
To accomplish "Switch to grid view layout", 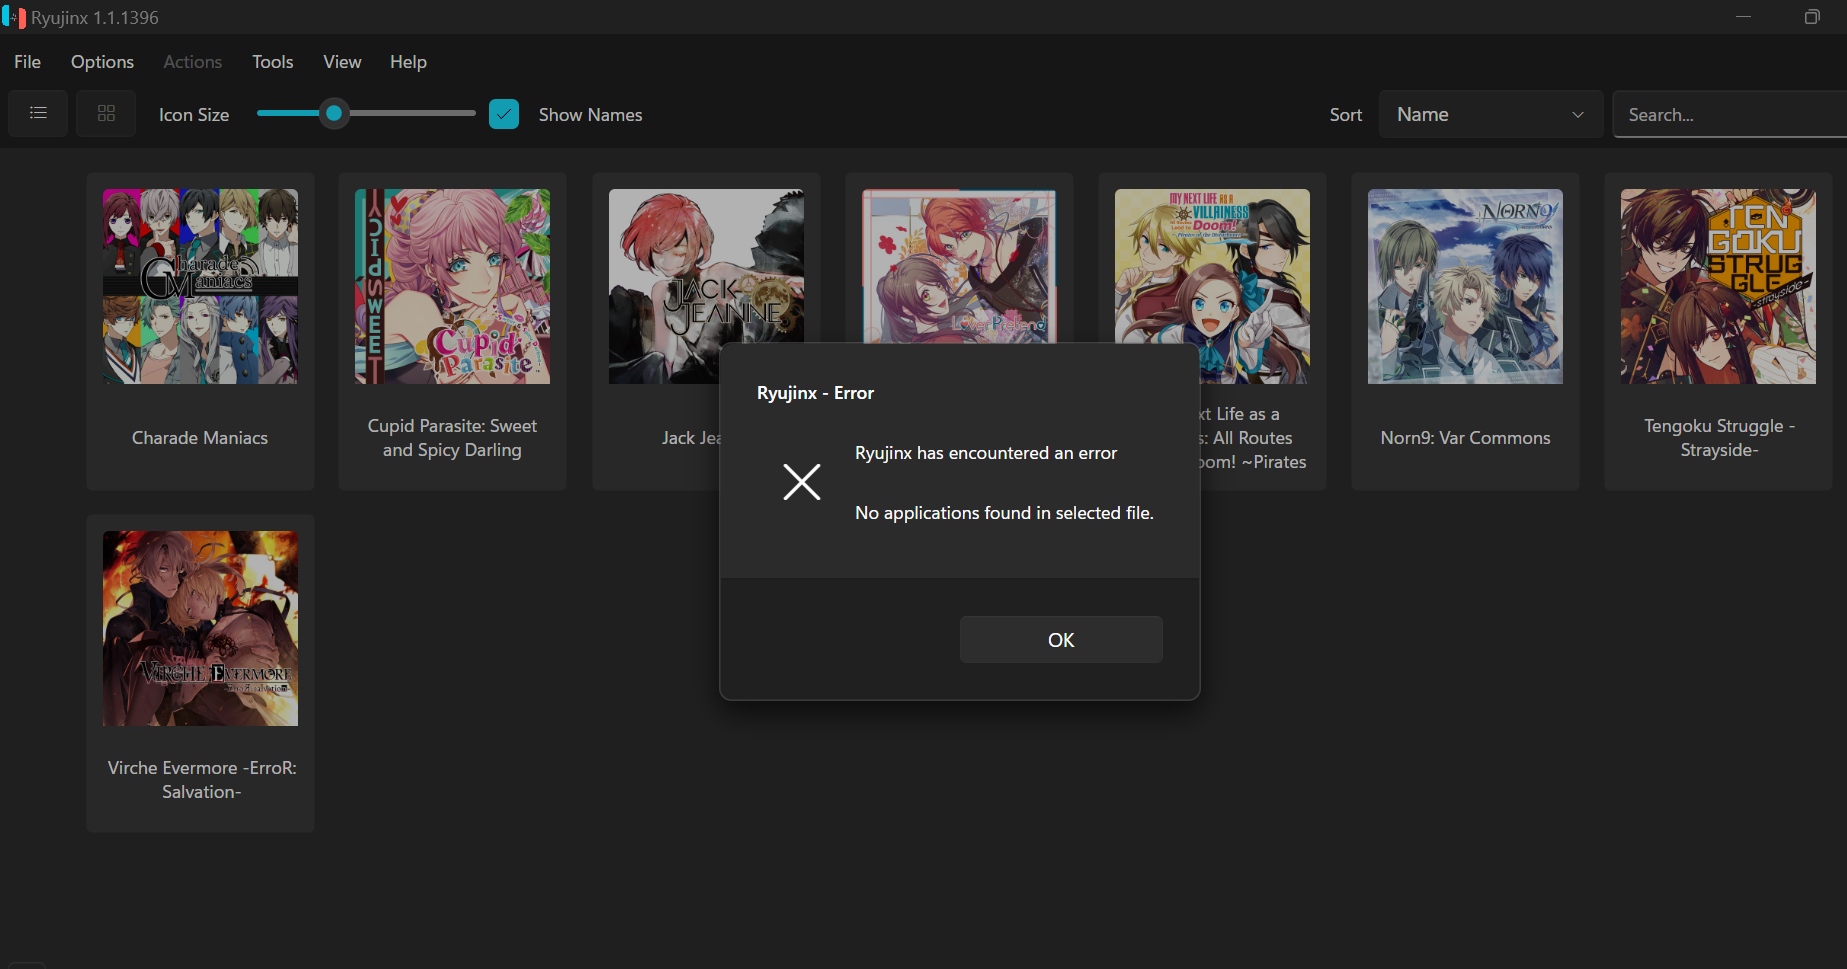I will (106, 113).
